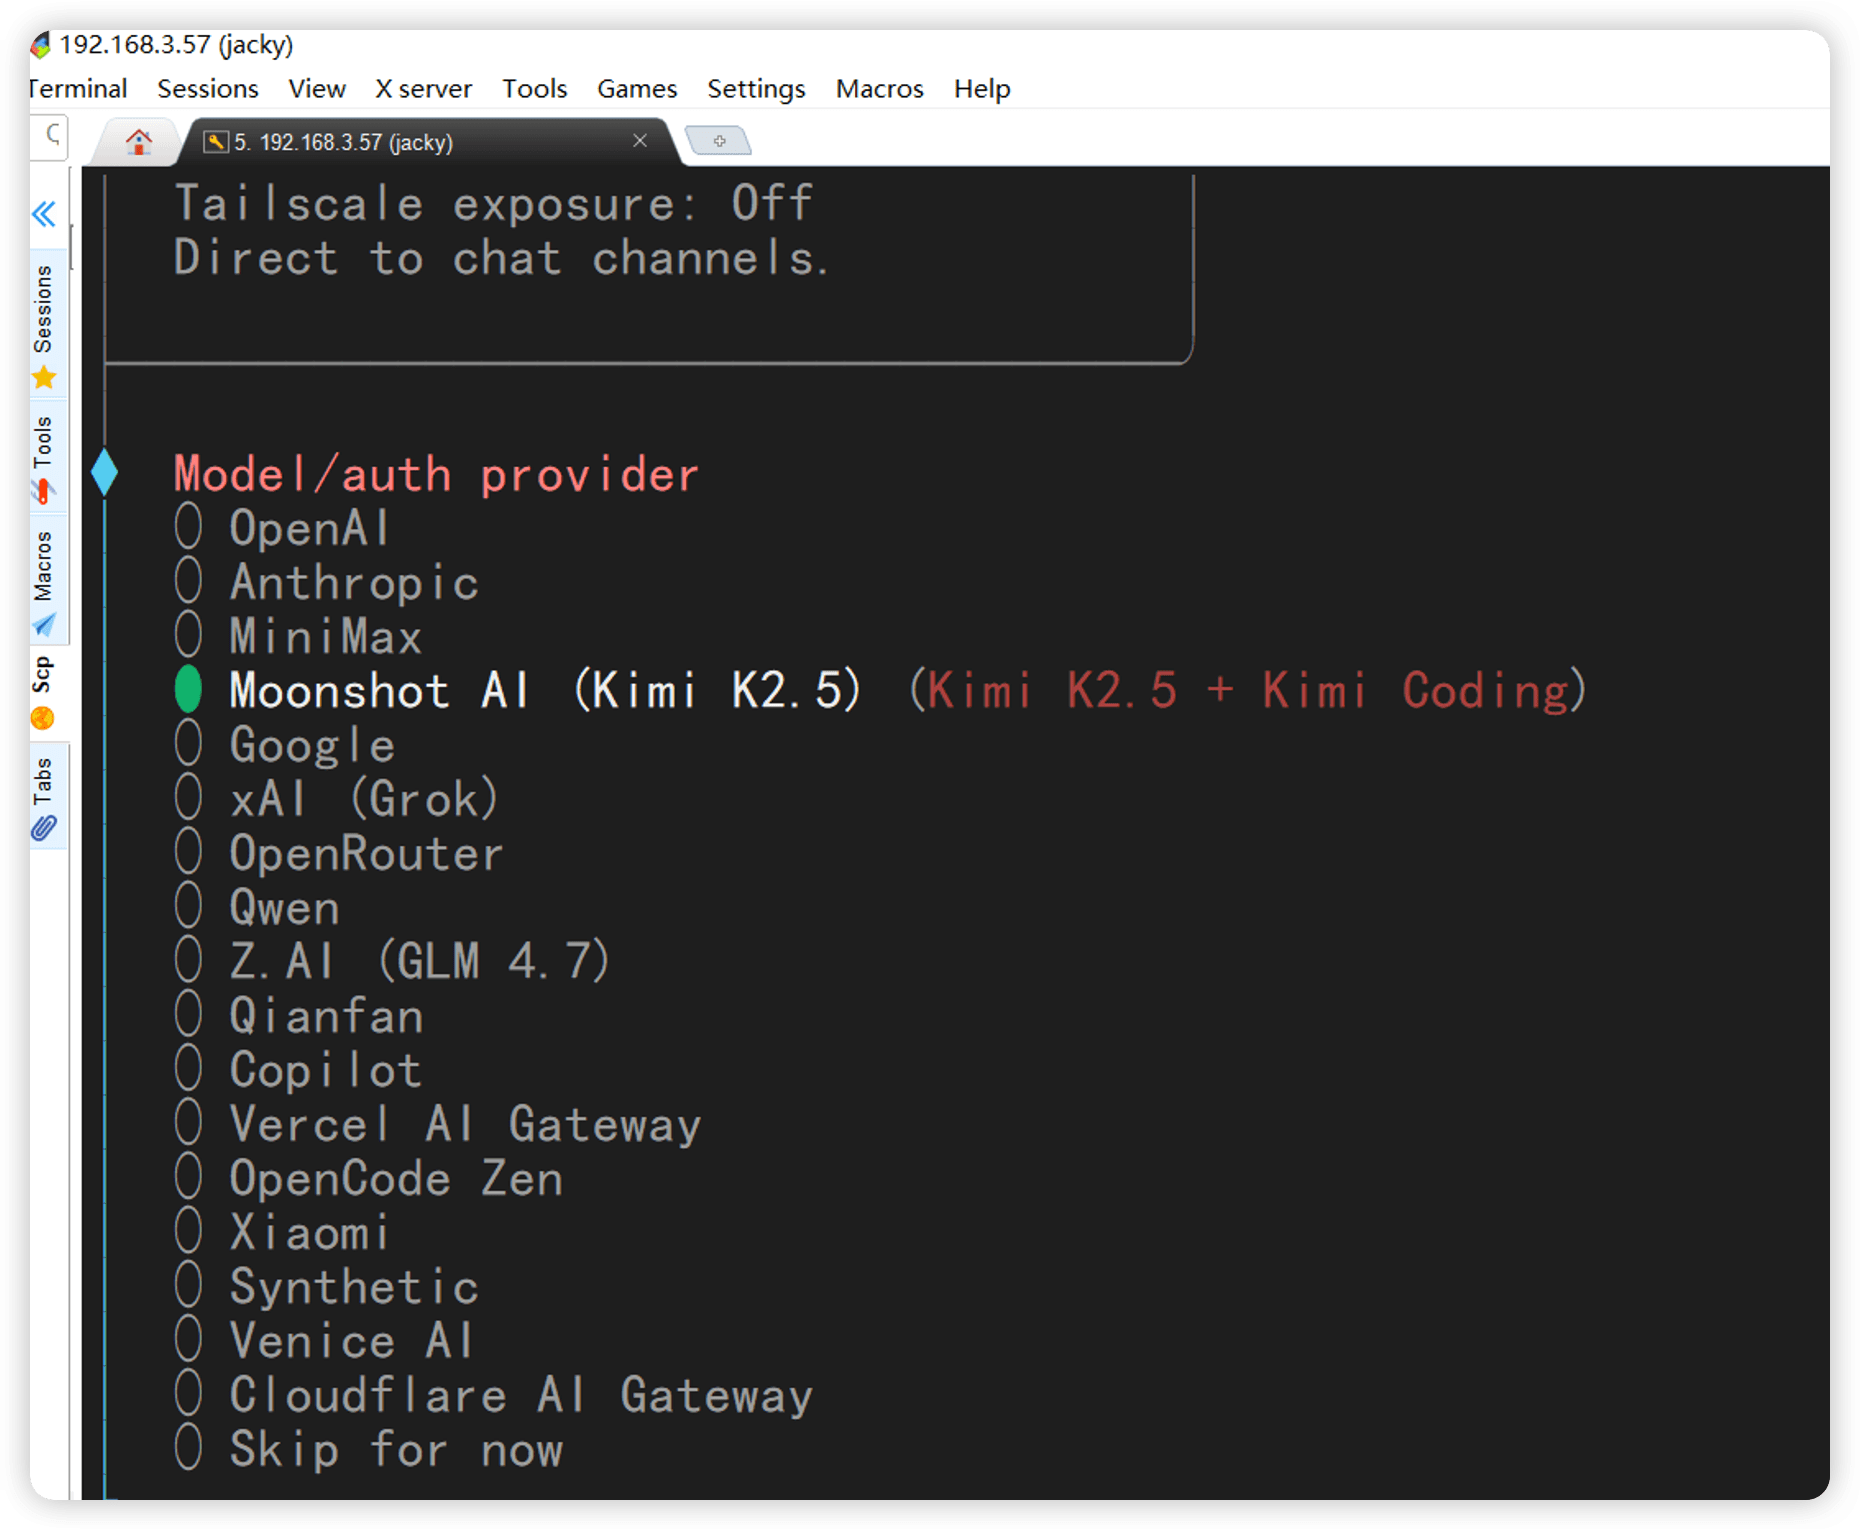Open a new tab with the plus button
This screenshot has height=1530, width=1860.
click(718, 141)
